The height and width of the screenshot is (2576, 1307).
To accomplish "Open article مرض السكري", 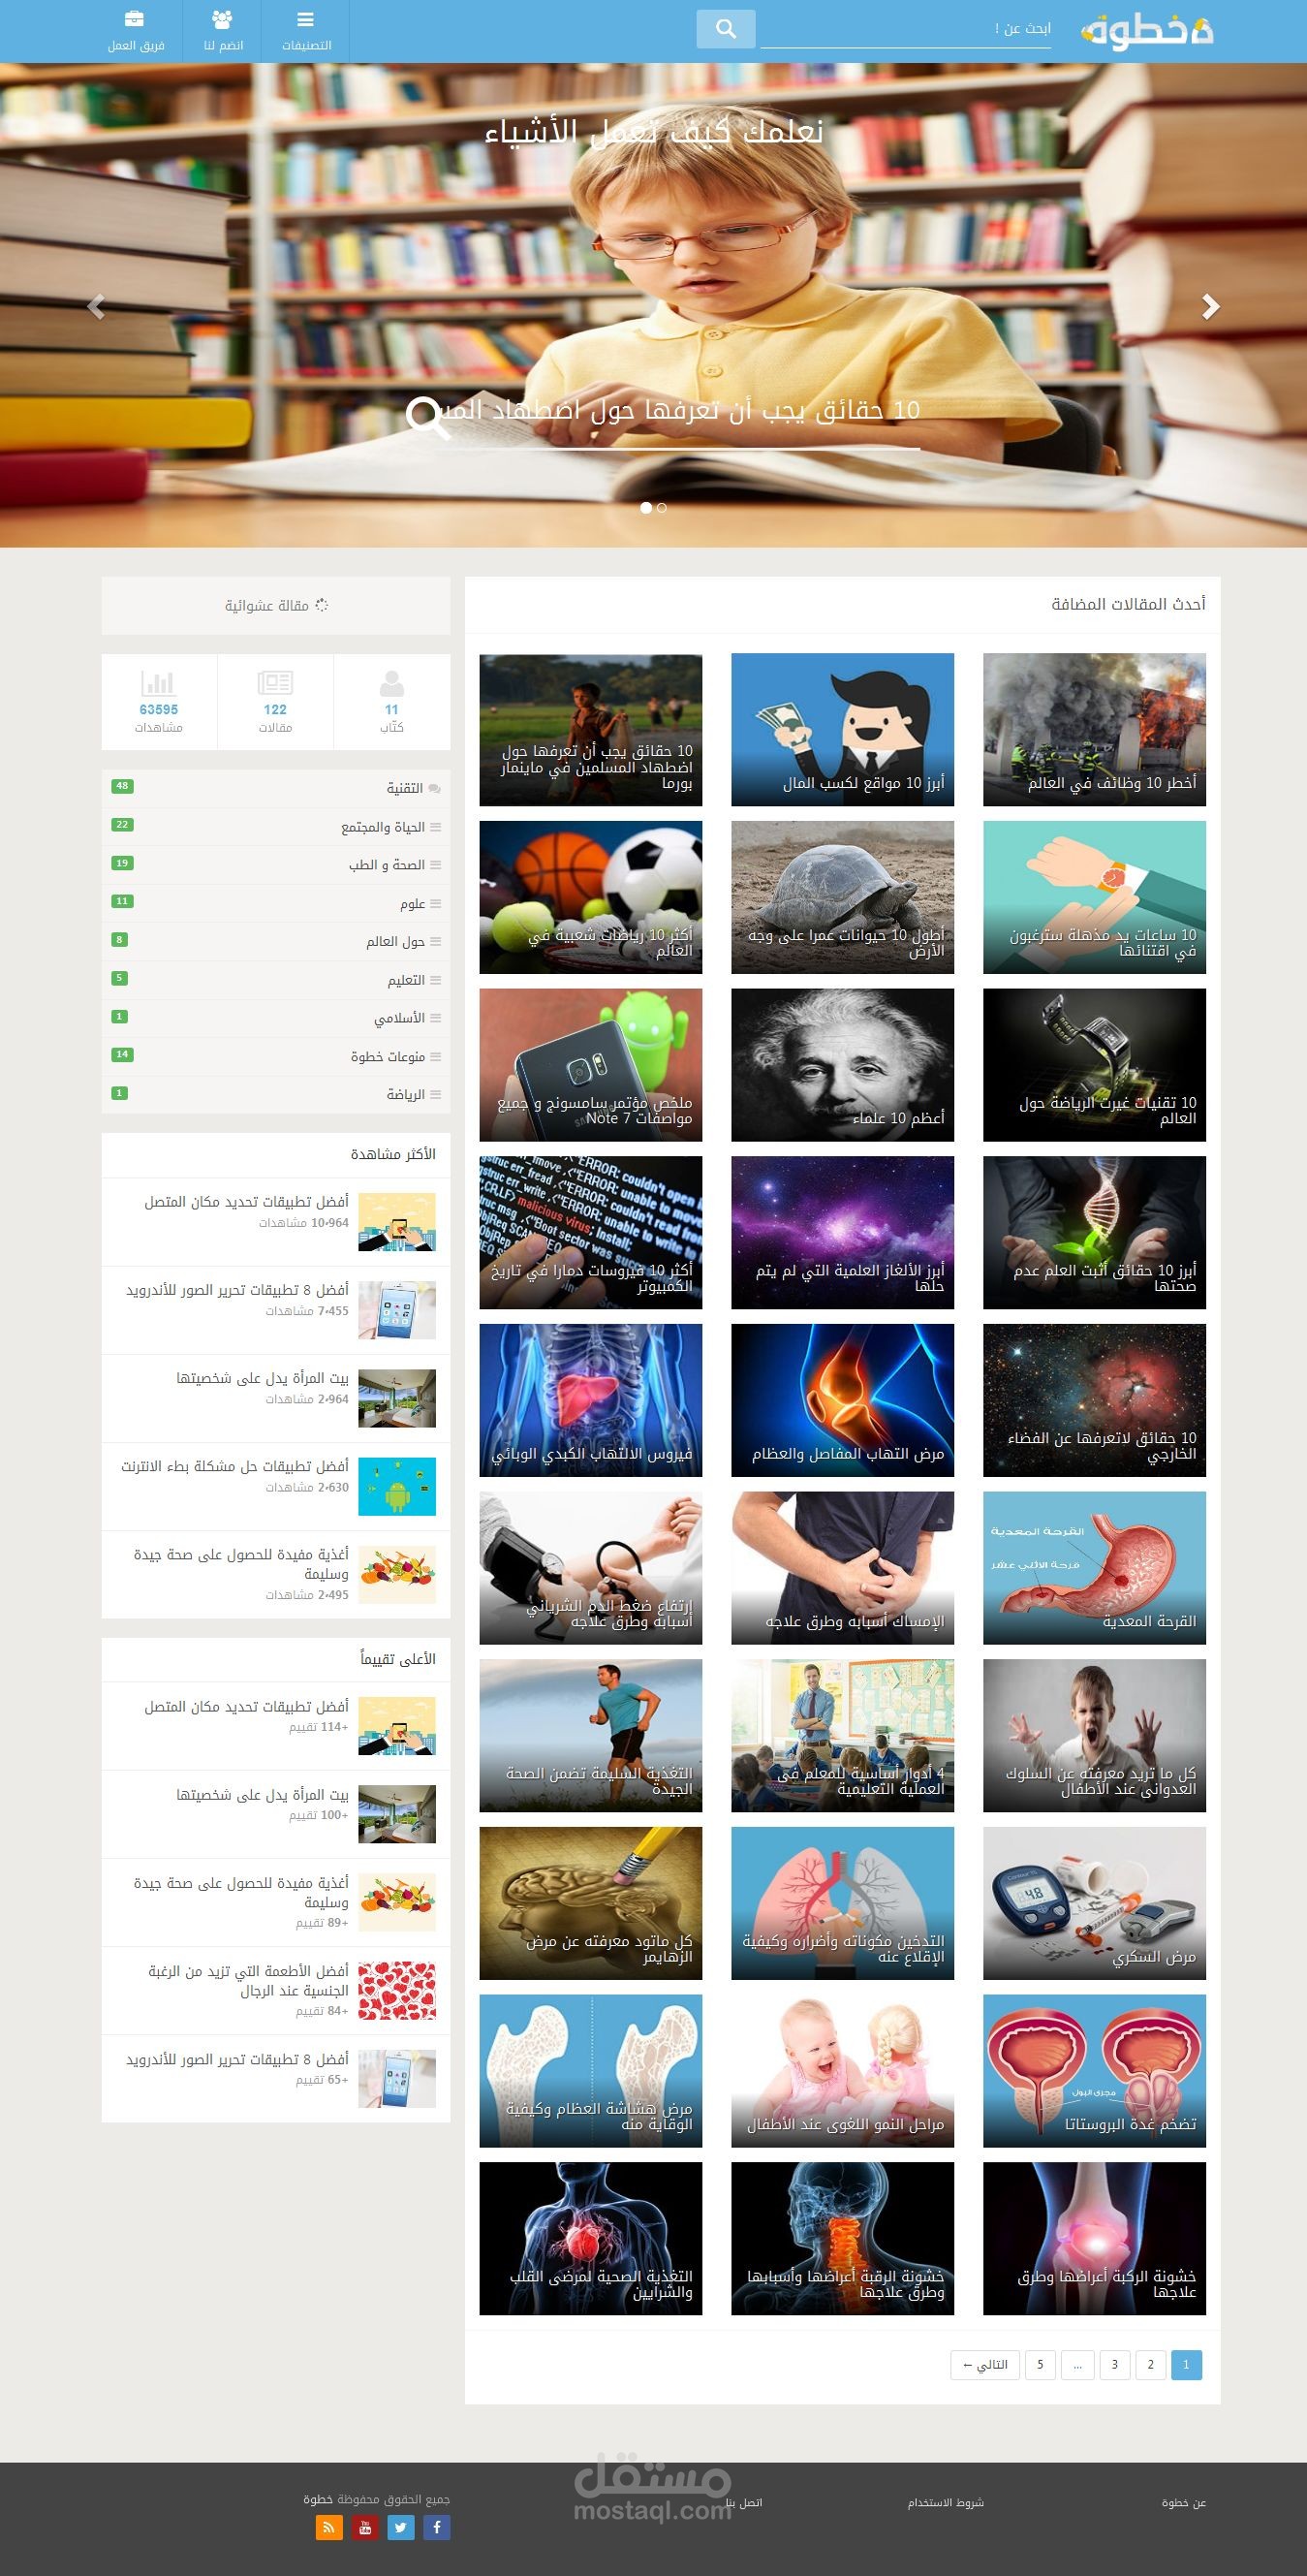I will pos(1094,1903).
